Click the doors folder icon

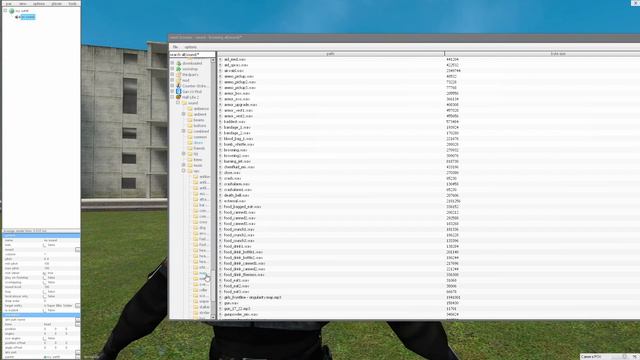tap(190, 143)
